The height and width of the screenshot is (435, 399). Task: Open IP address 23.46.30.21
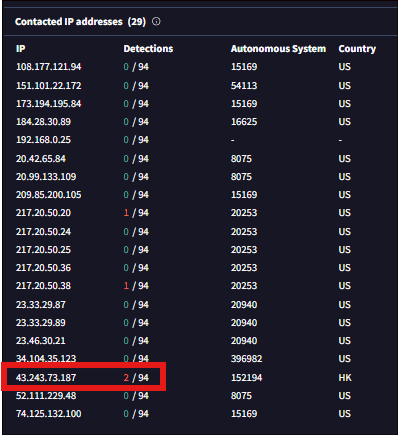click(41, 341)
